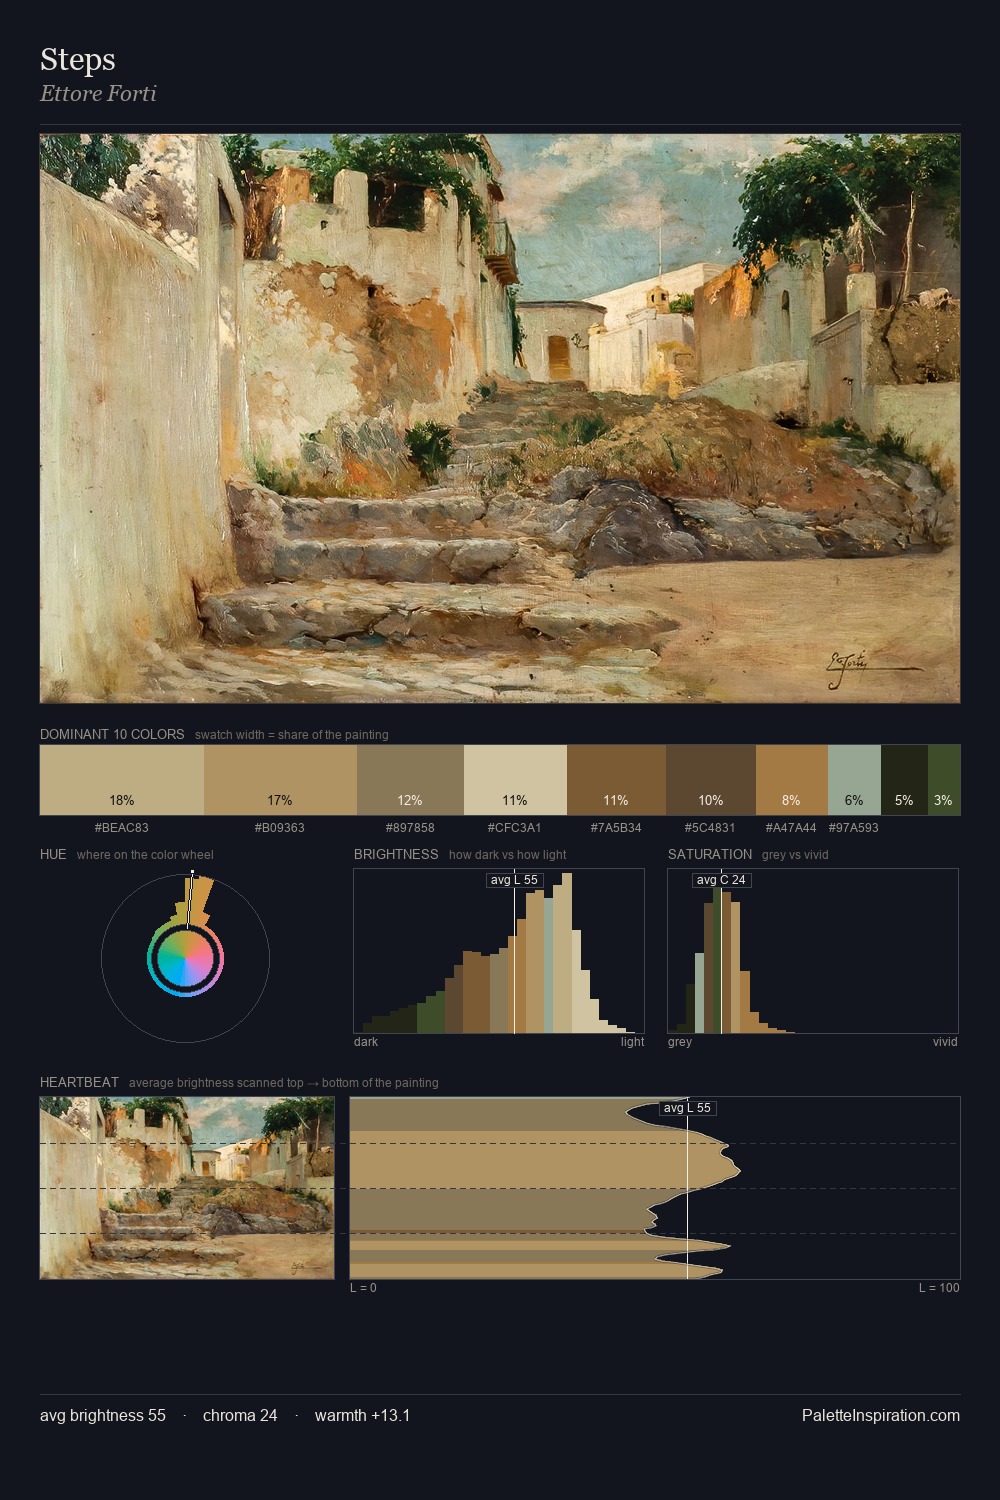Click hex code '#5C4831'
Screen dimensions: 1000x1500
[x=710, y=828]
